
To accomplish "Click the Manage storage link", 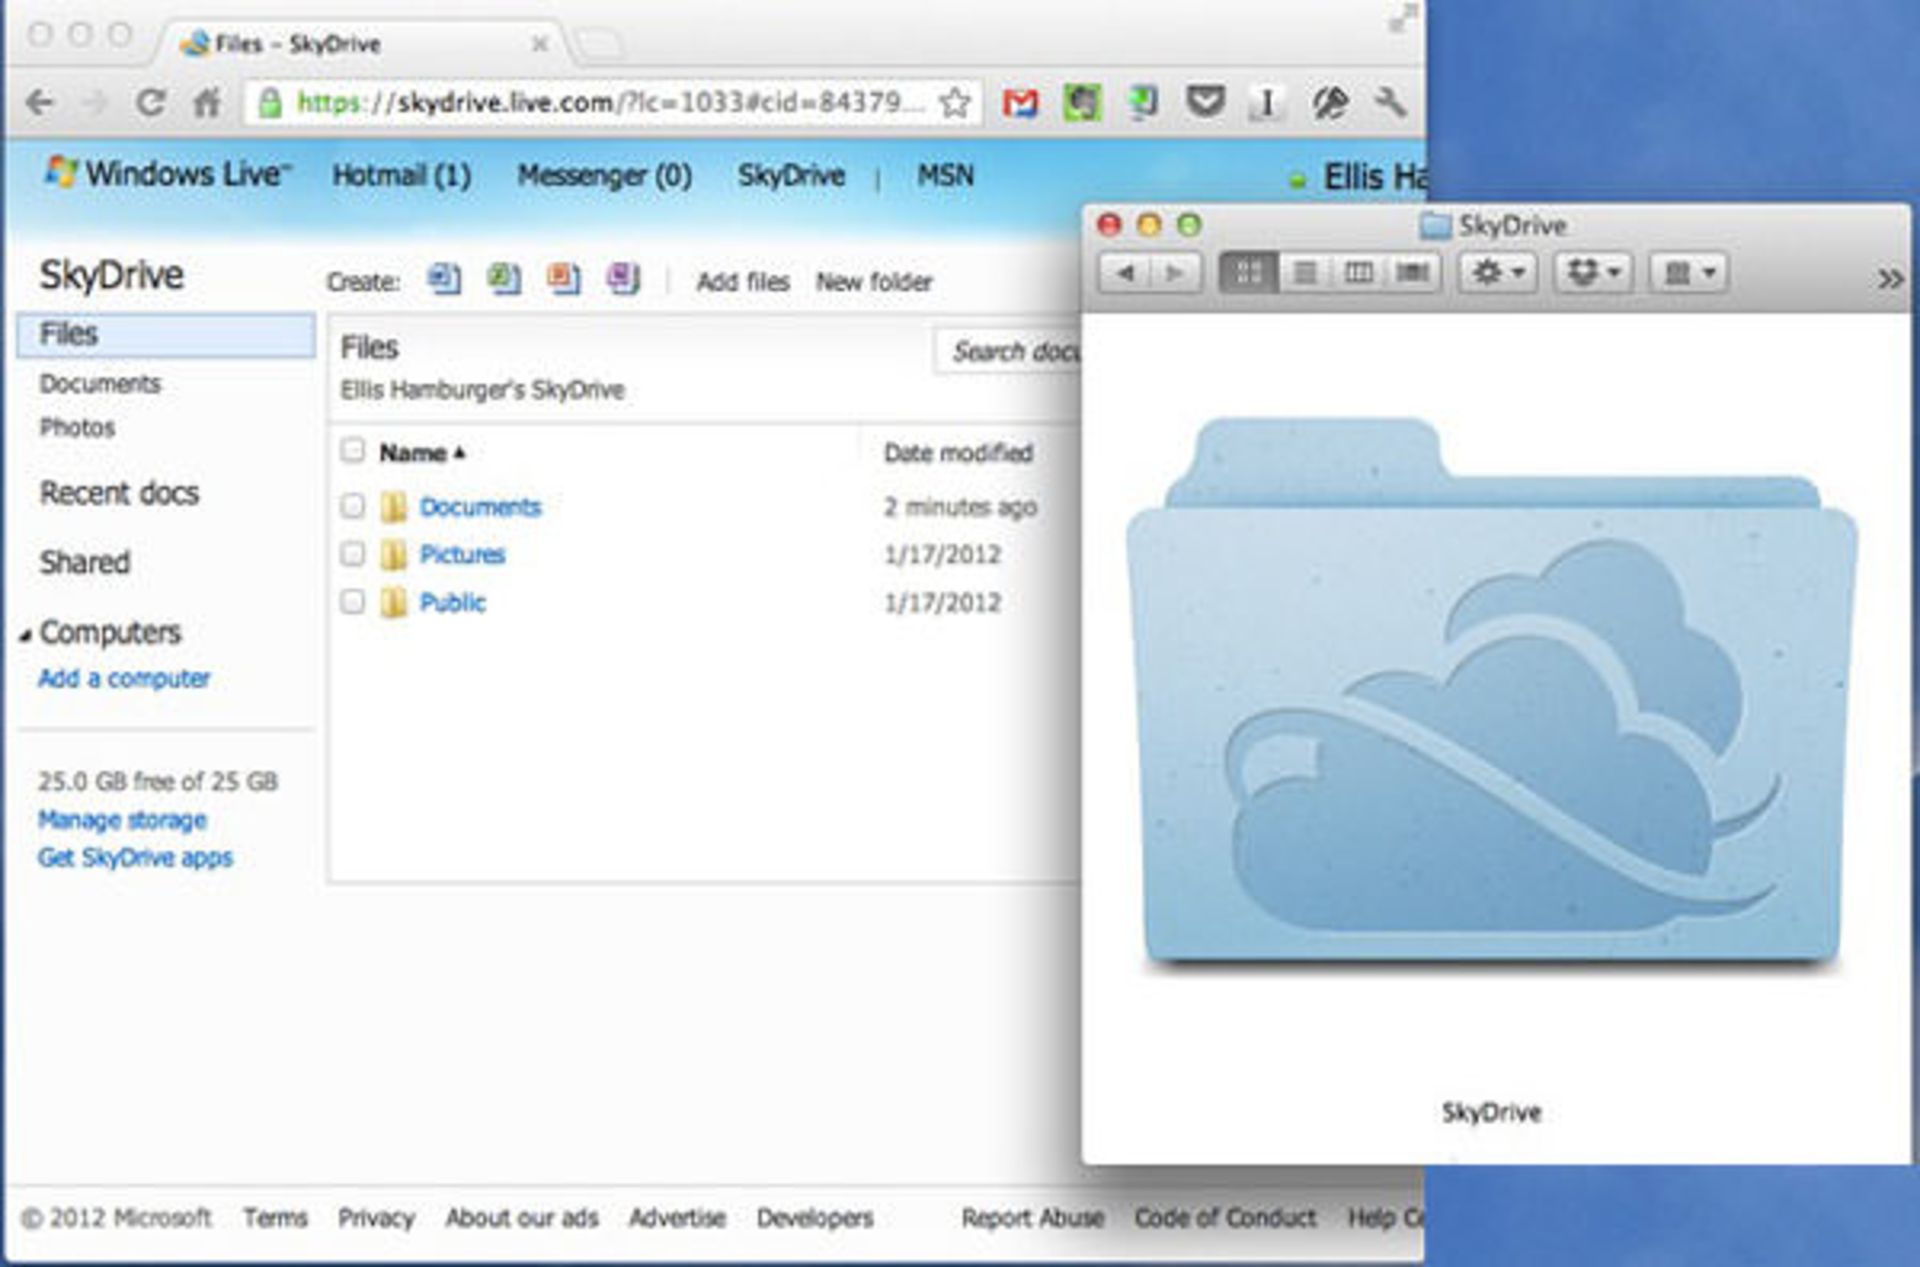I will pos(122,820).
